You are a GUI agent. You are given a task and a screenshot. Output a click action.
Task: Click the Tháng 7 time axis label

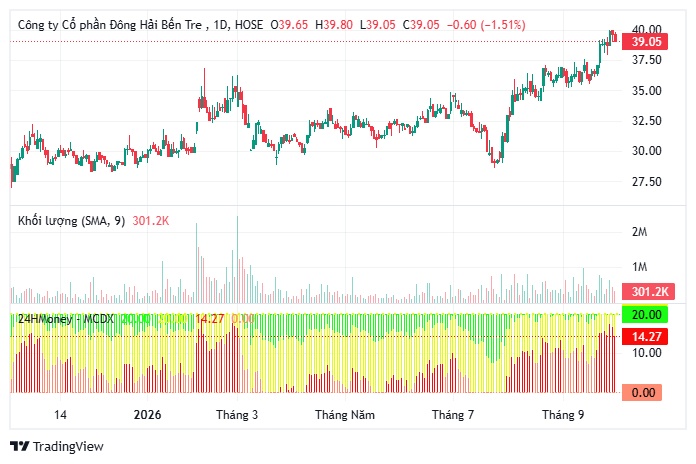pos(453,415)
